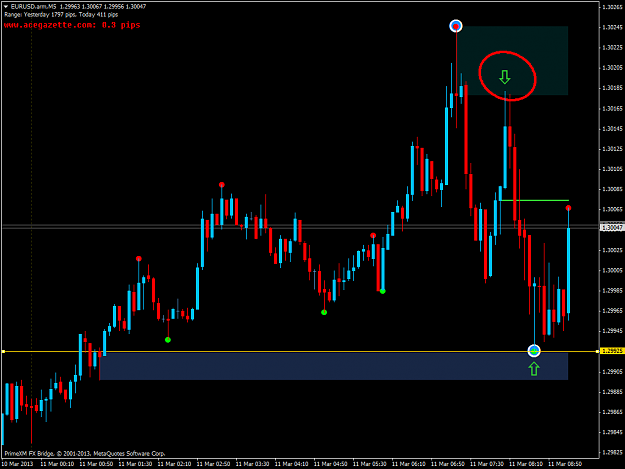This screenshot has width=625, height=469.
Task: Click the 11 Mar 04:10 time label
Action: [292, 464]
